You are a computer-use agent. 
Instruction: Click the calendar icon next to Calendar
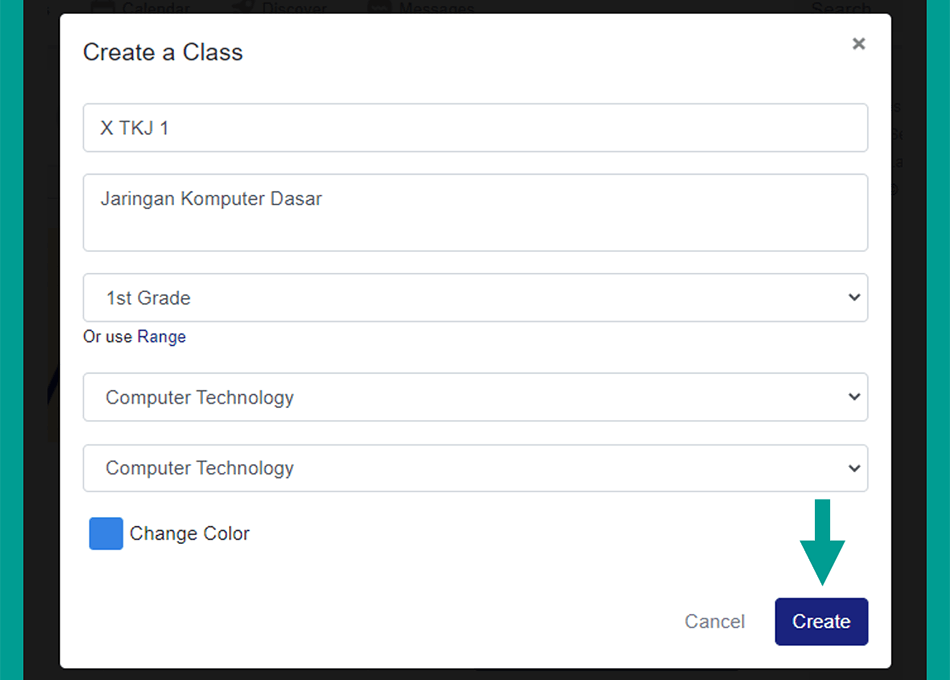102,7
